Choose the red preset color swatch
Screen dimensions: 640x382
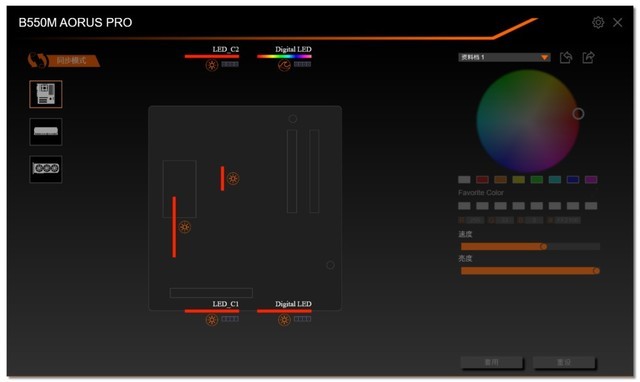pos(482,180)
